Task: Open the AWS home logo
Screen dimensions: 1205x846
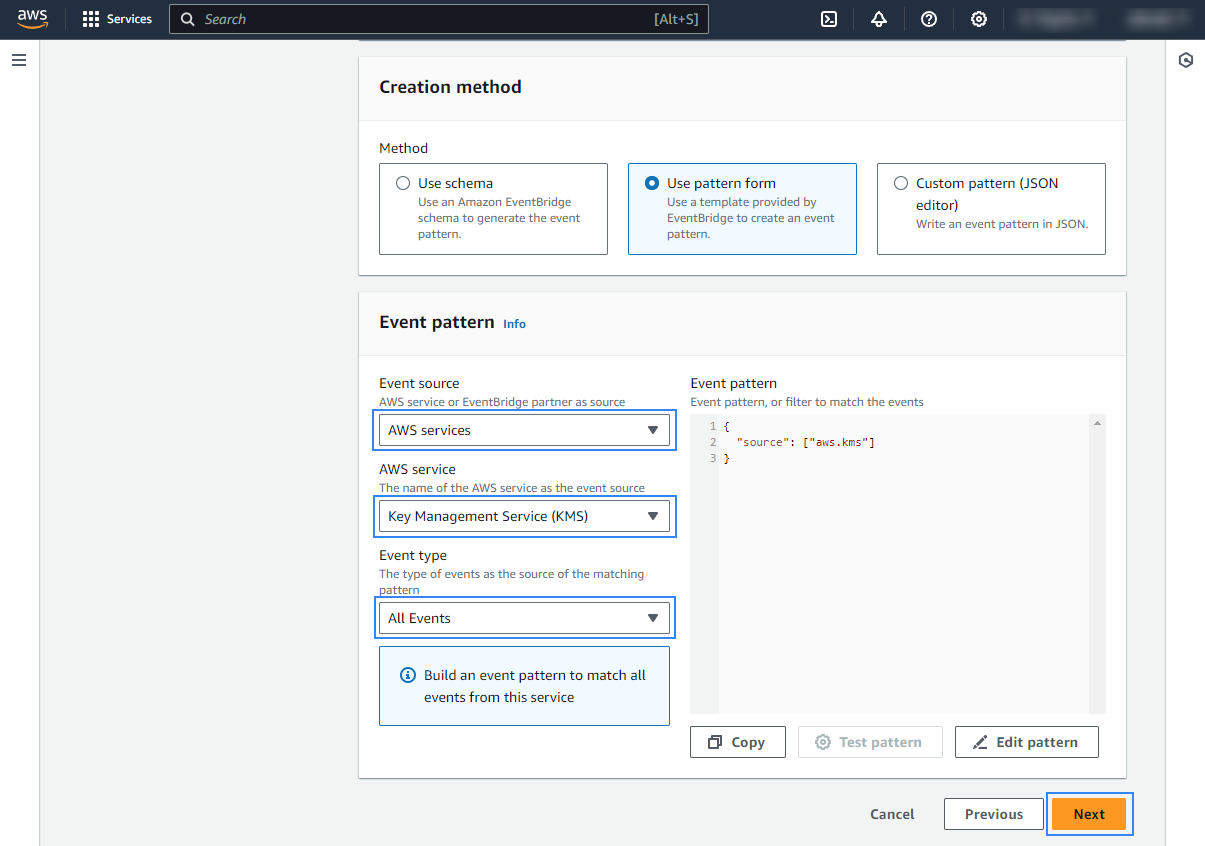Action: [x=32, y=19]
